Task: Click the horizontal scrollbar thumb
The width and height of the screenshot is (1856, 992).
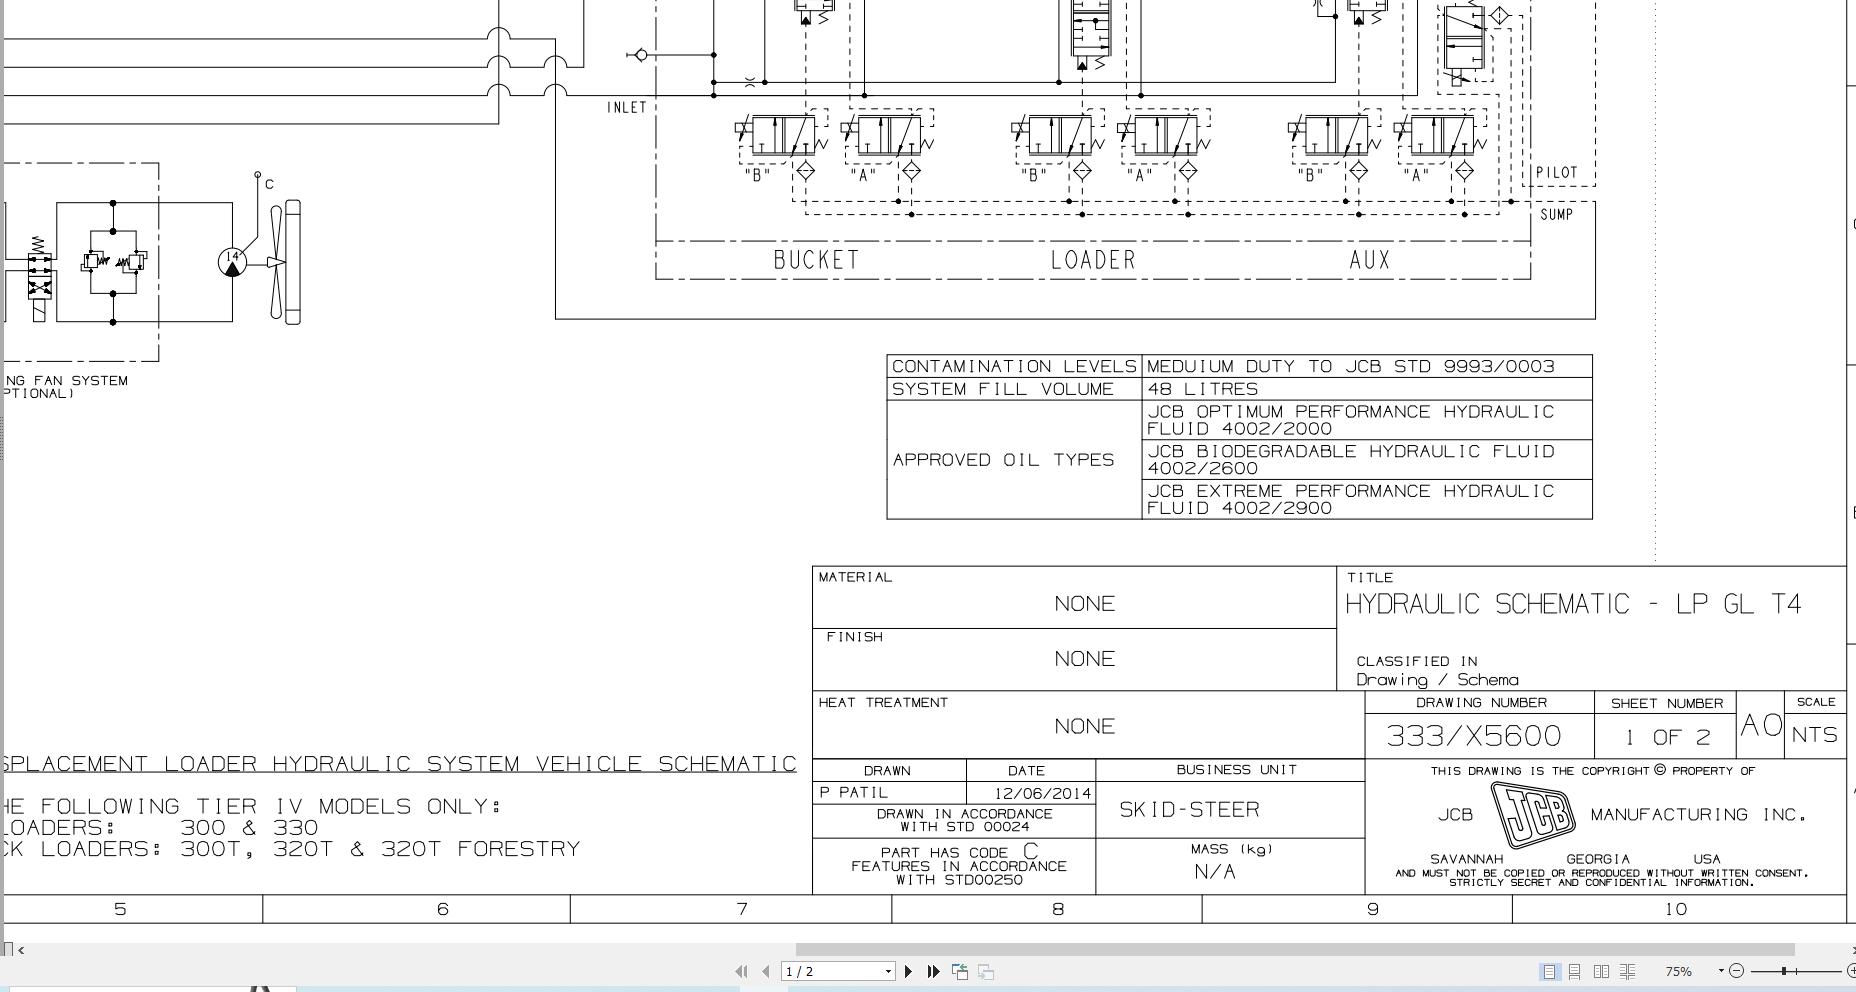Action: (1295, 949)
